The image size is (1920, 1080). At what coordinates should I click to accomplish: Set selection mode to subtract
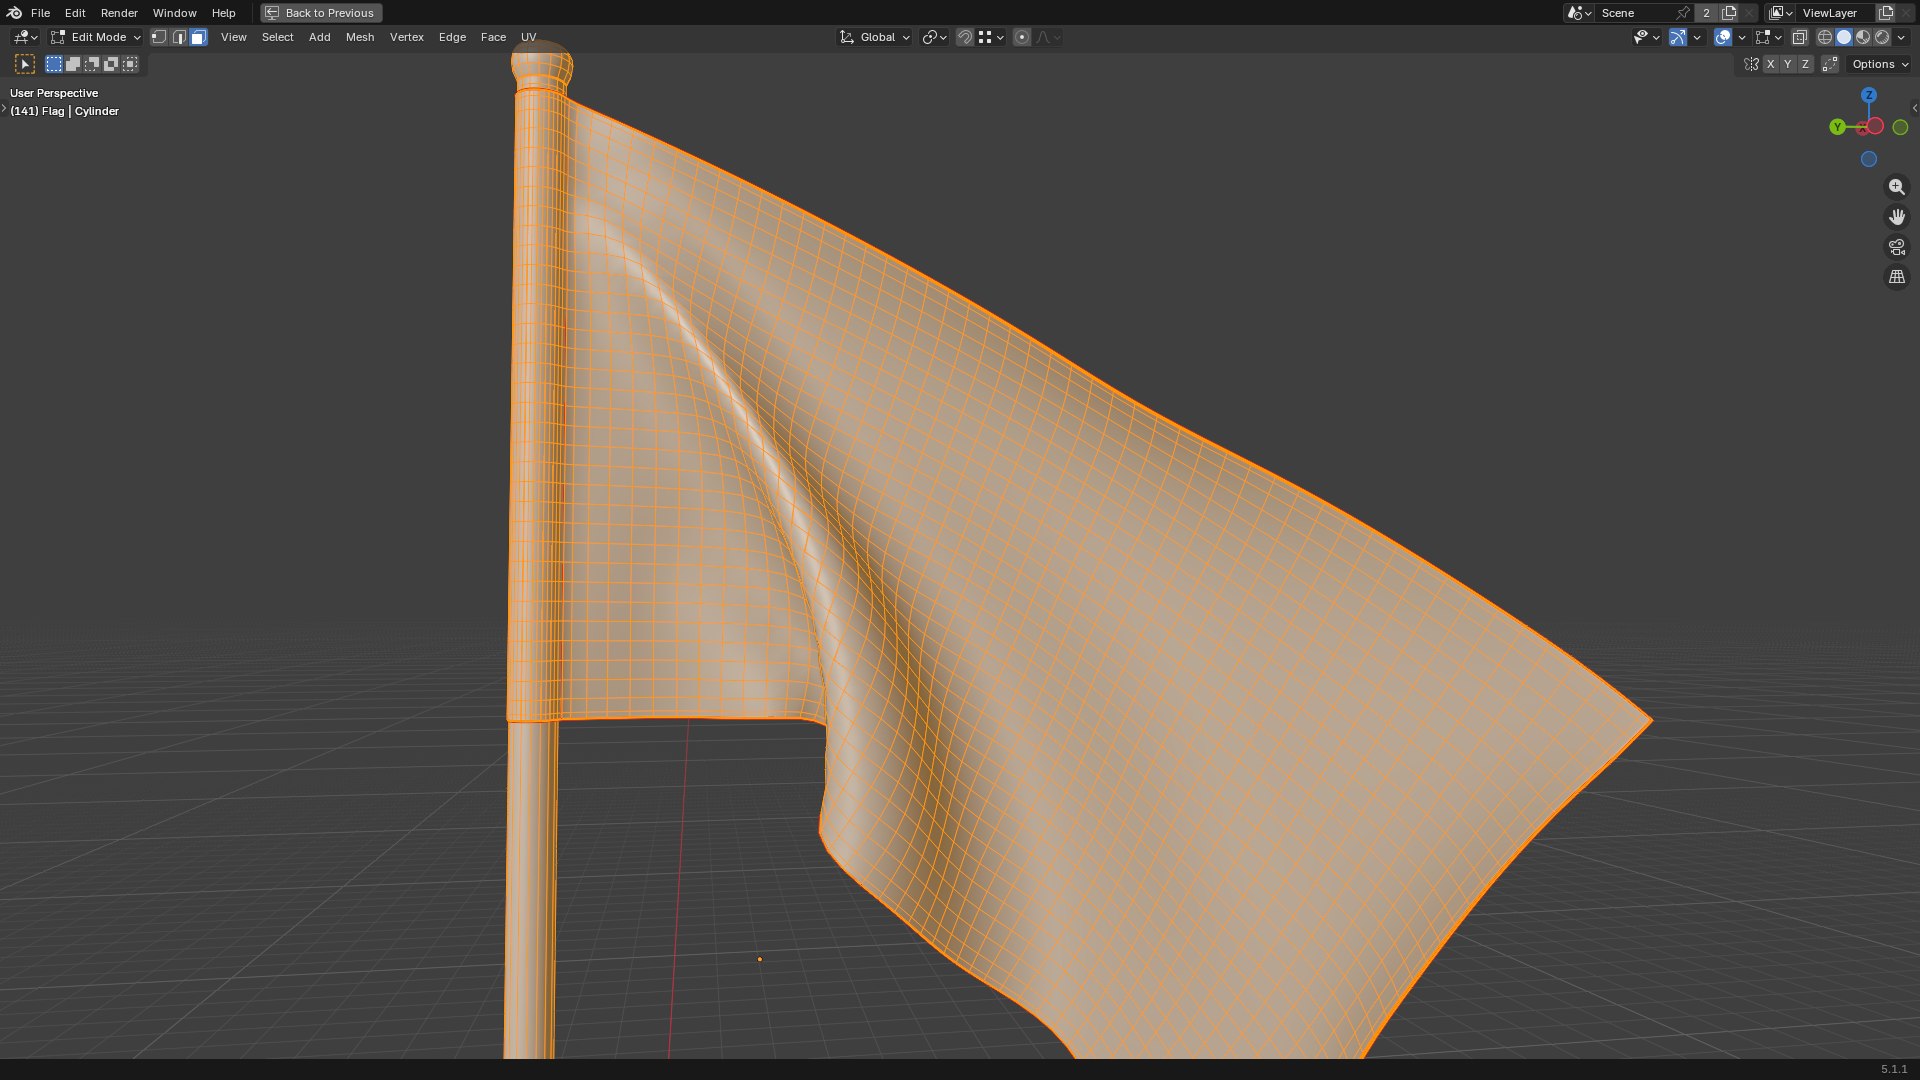[92, 64]
